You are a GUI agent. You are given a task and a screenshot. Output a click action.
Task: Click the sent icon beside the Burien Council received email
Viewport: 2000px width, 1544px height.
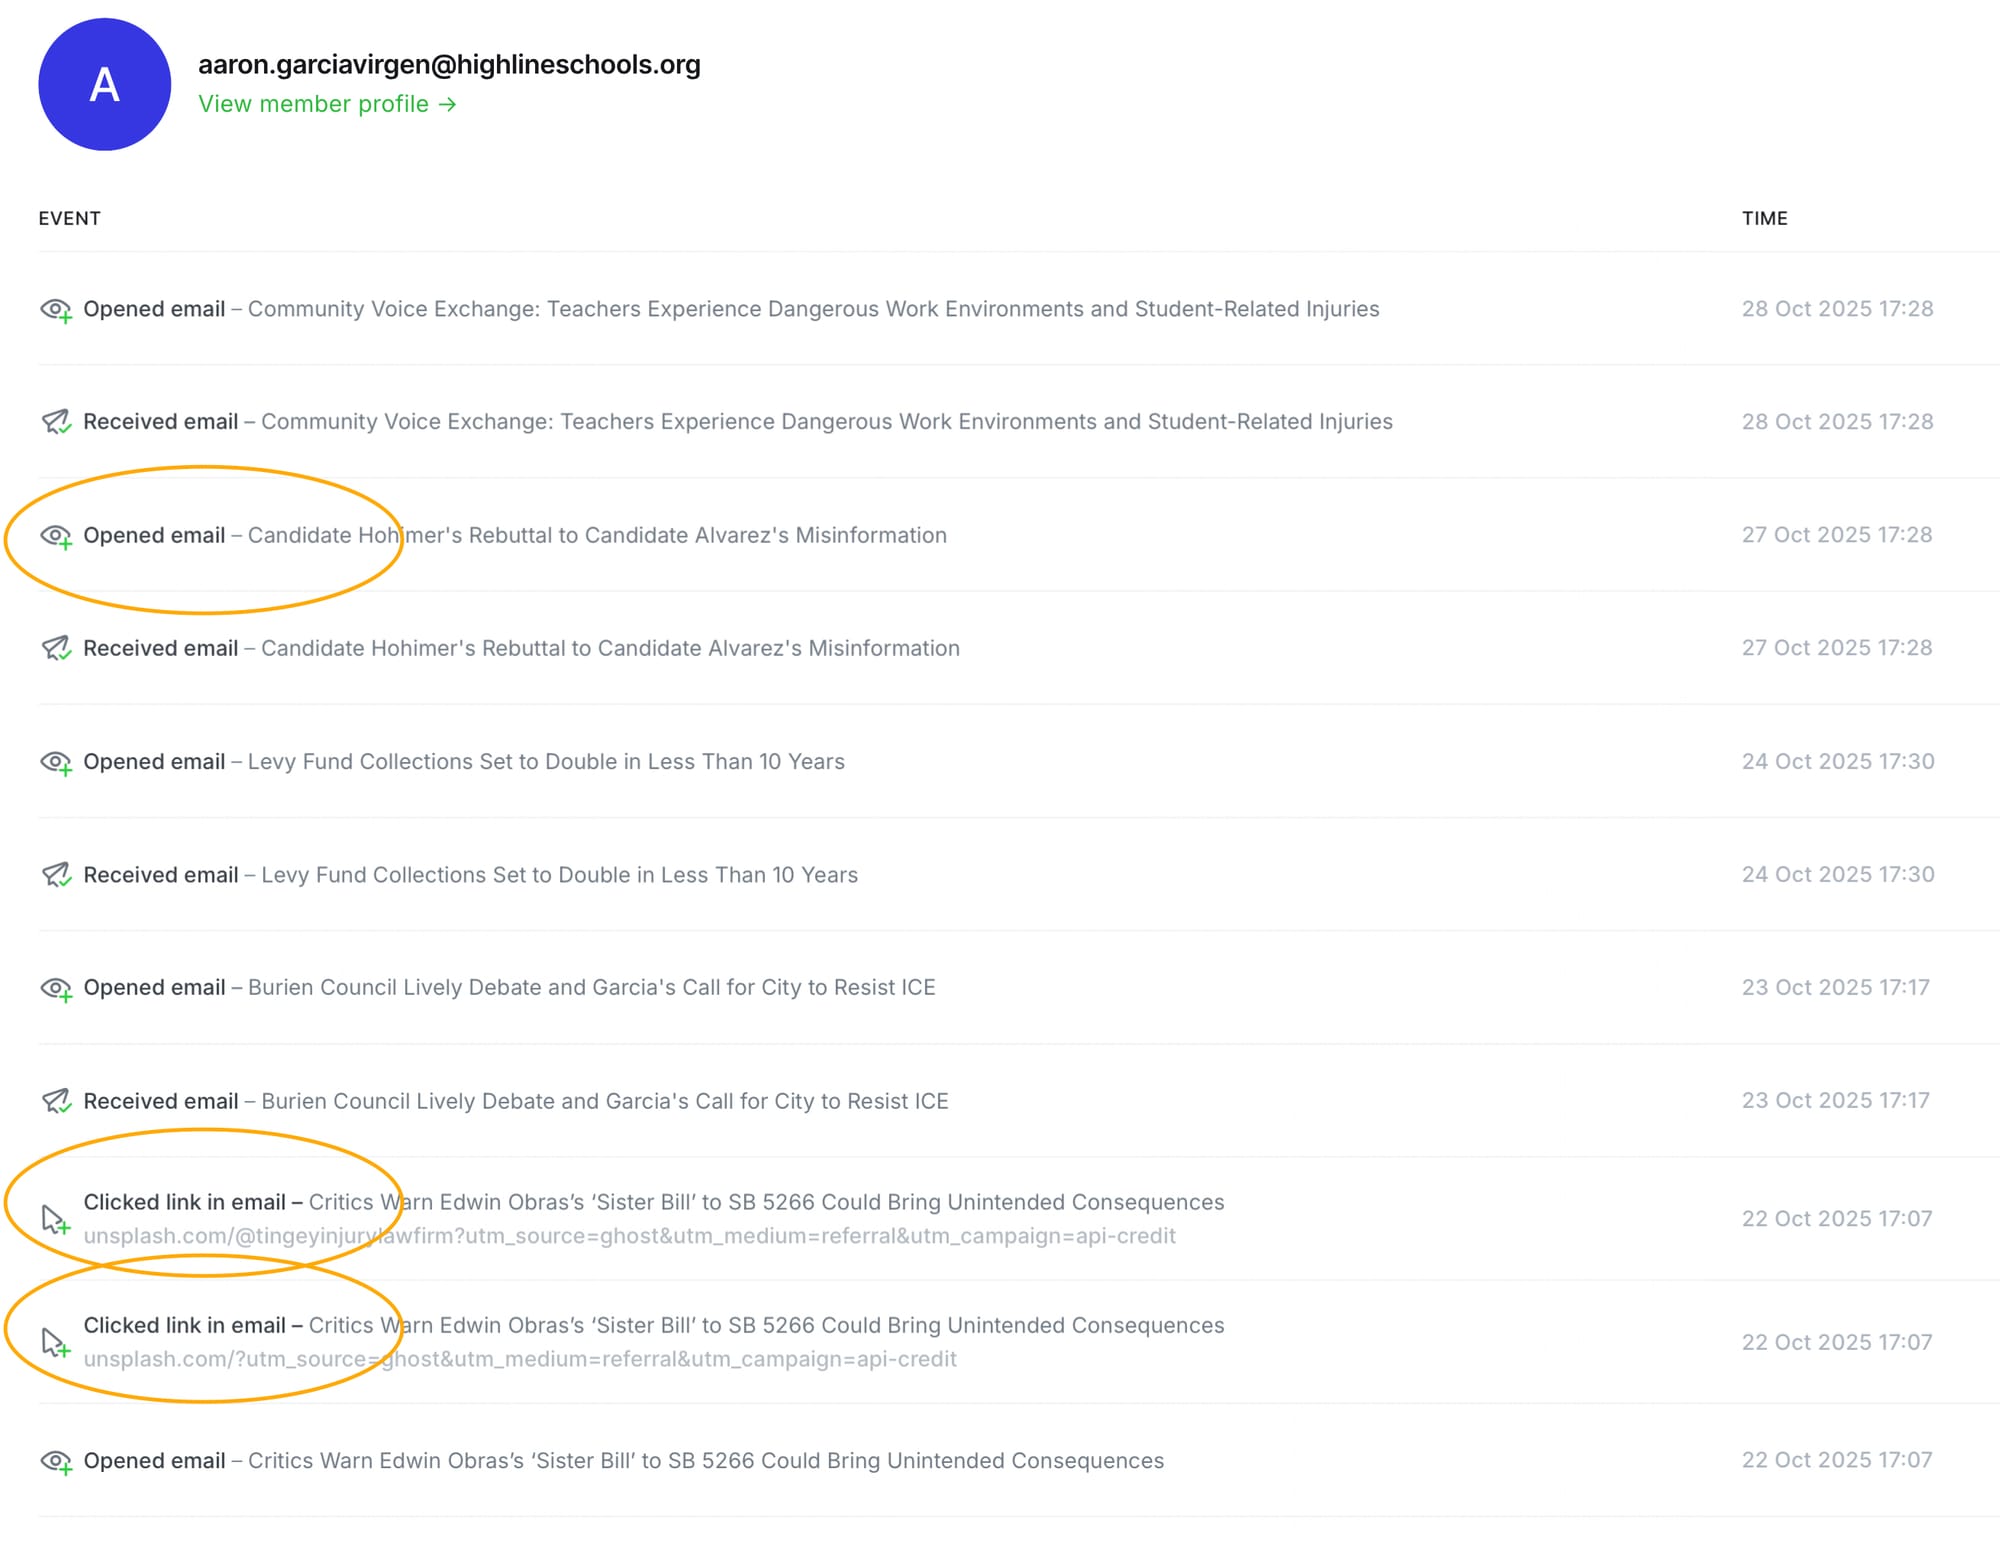click(56, 1101)
